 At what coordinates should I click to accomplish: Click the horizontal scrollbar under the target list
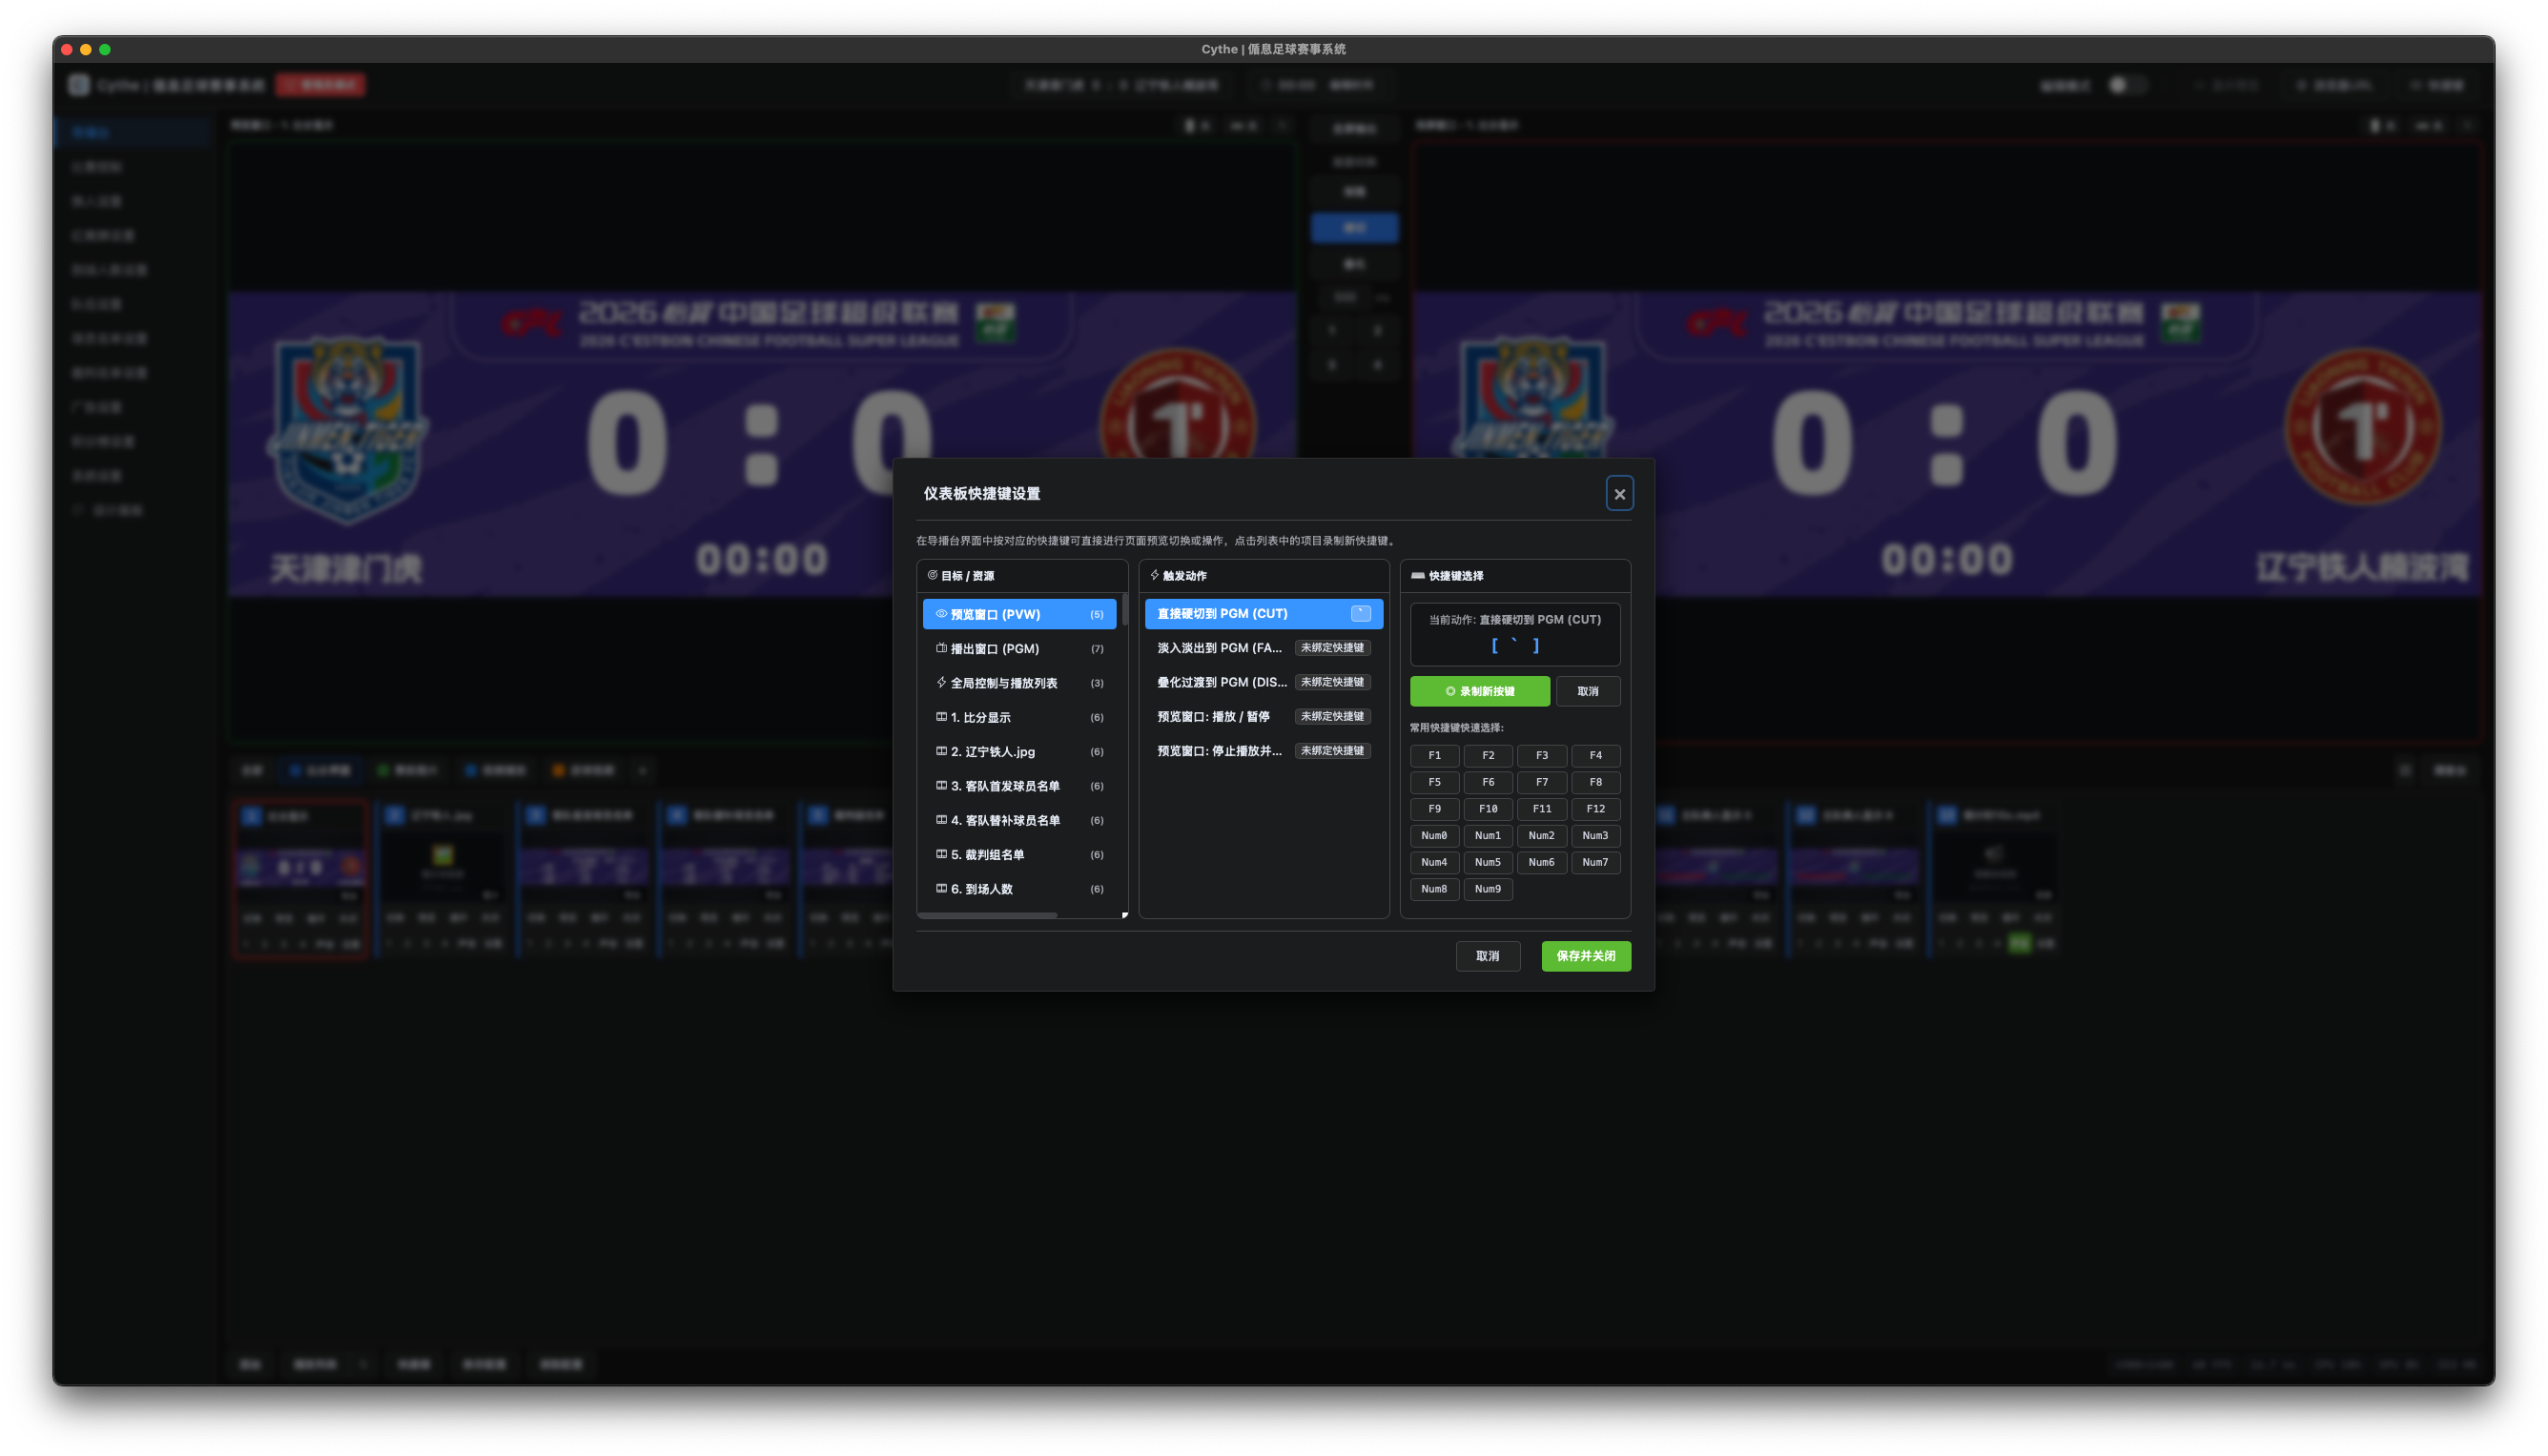coord(987,915)
